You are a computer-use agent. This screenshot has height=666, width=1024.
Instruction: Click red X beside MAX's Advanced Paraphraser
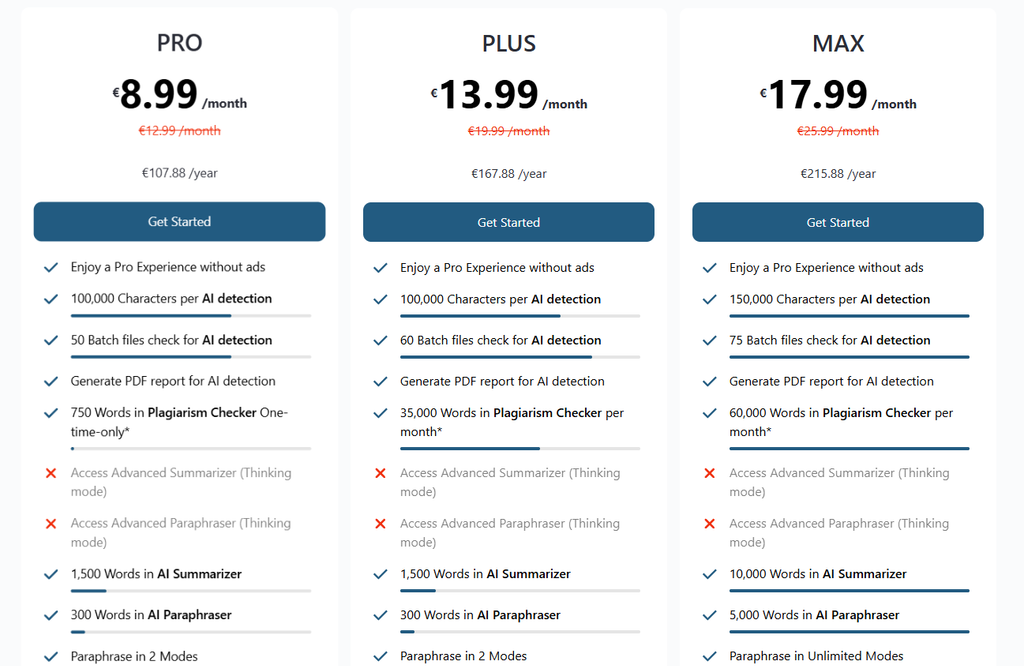709,524
